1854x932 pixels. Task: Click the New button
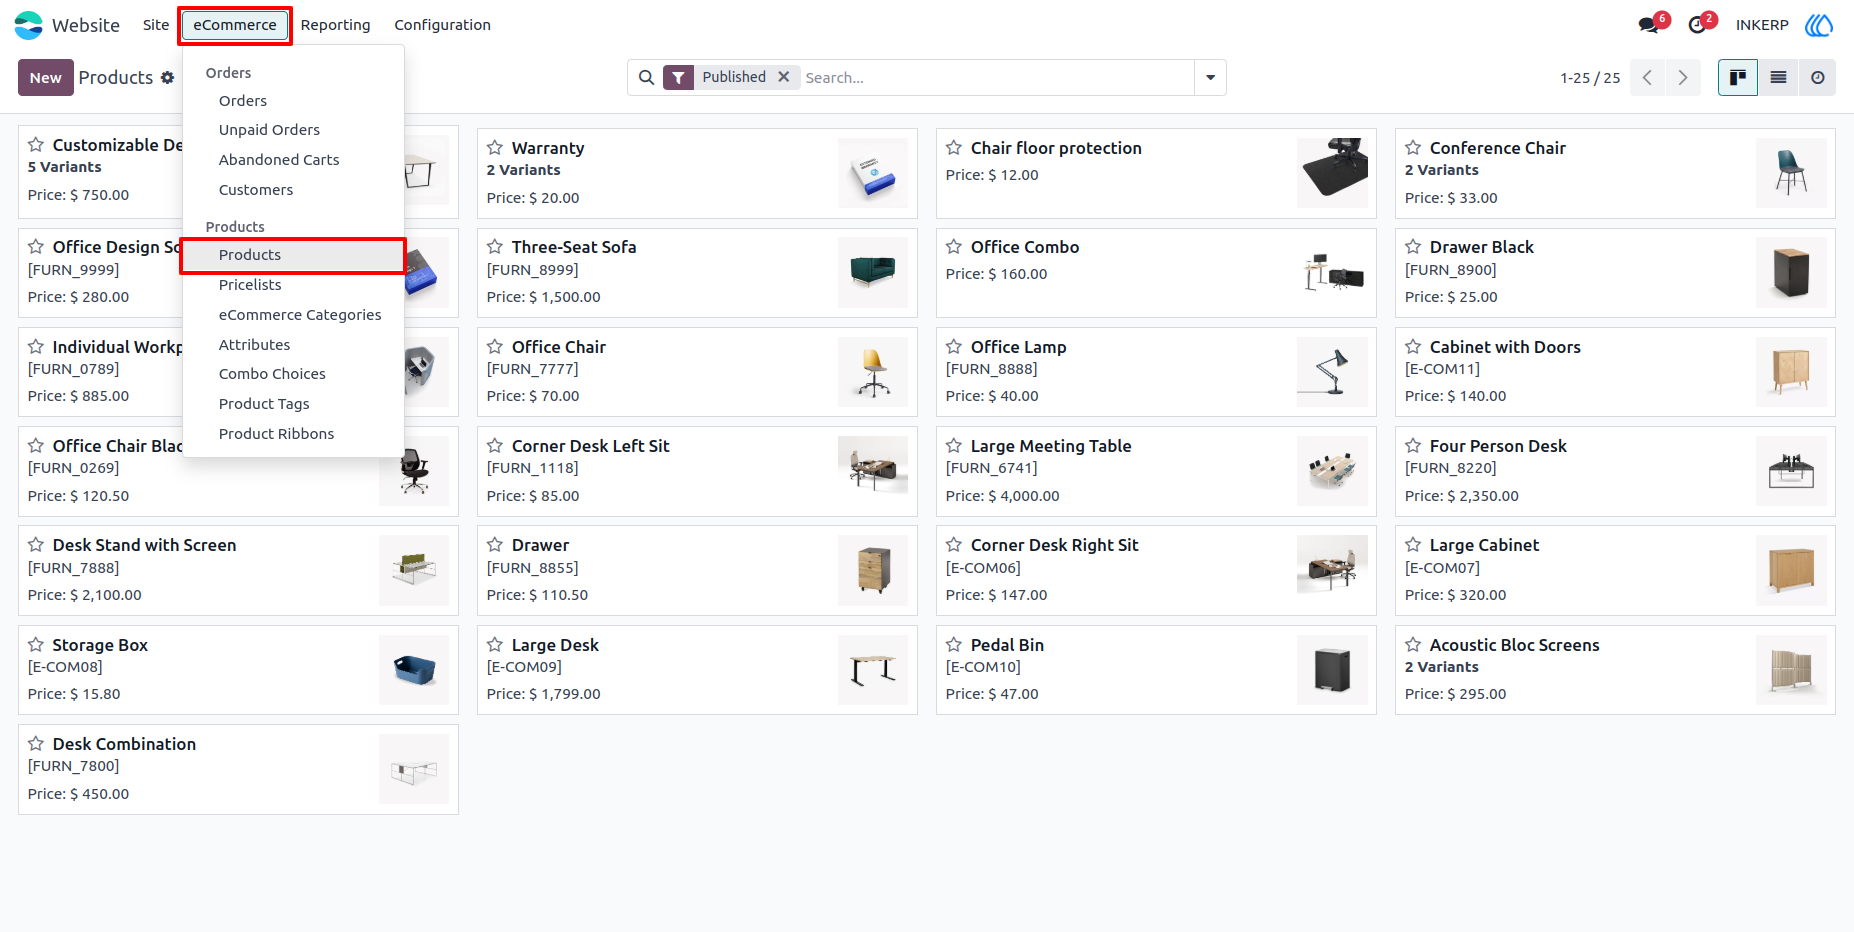click(46, 78)
